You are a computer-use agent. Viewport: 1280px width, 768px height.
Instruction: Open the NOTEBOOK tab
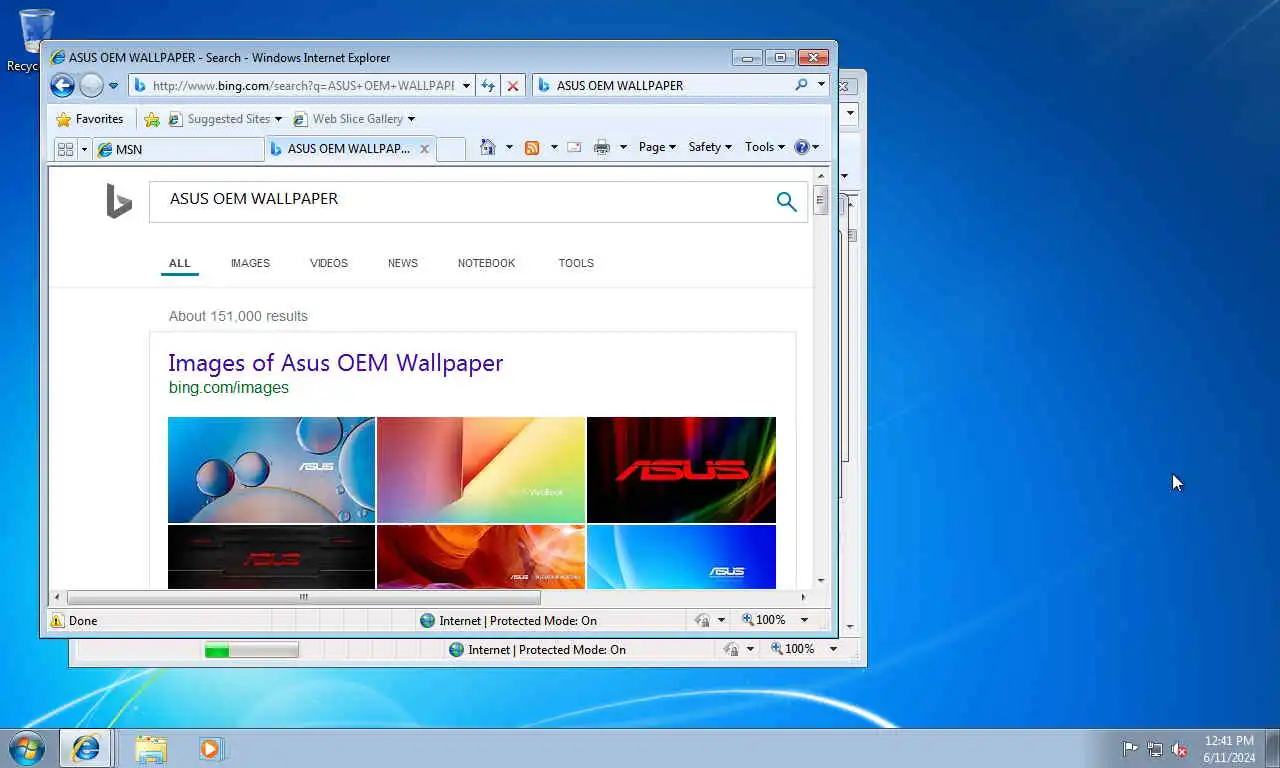487,264
